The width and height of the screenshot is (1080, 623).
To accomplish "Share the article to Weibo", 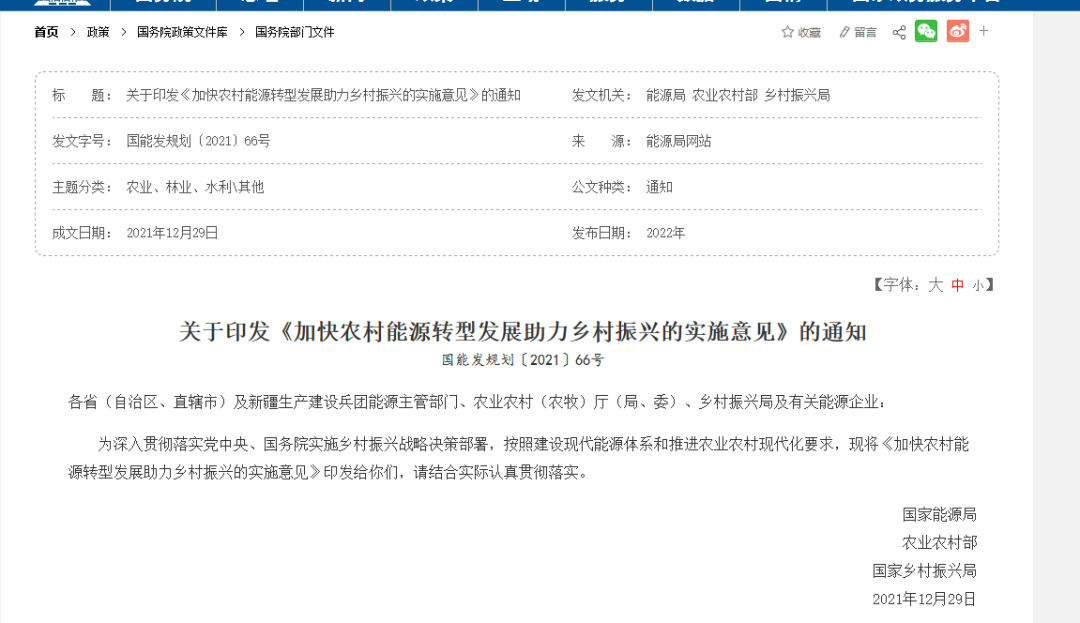I will pos(957,31).
